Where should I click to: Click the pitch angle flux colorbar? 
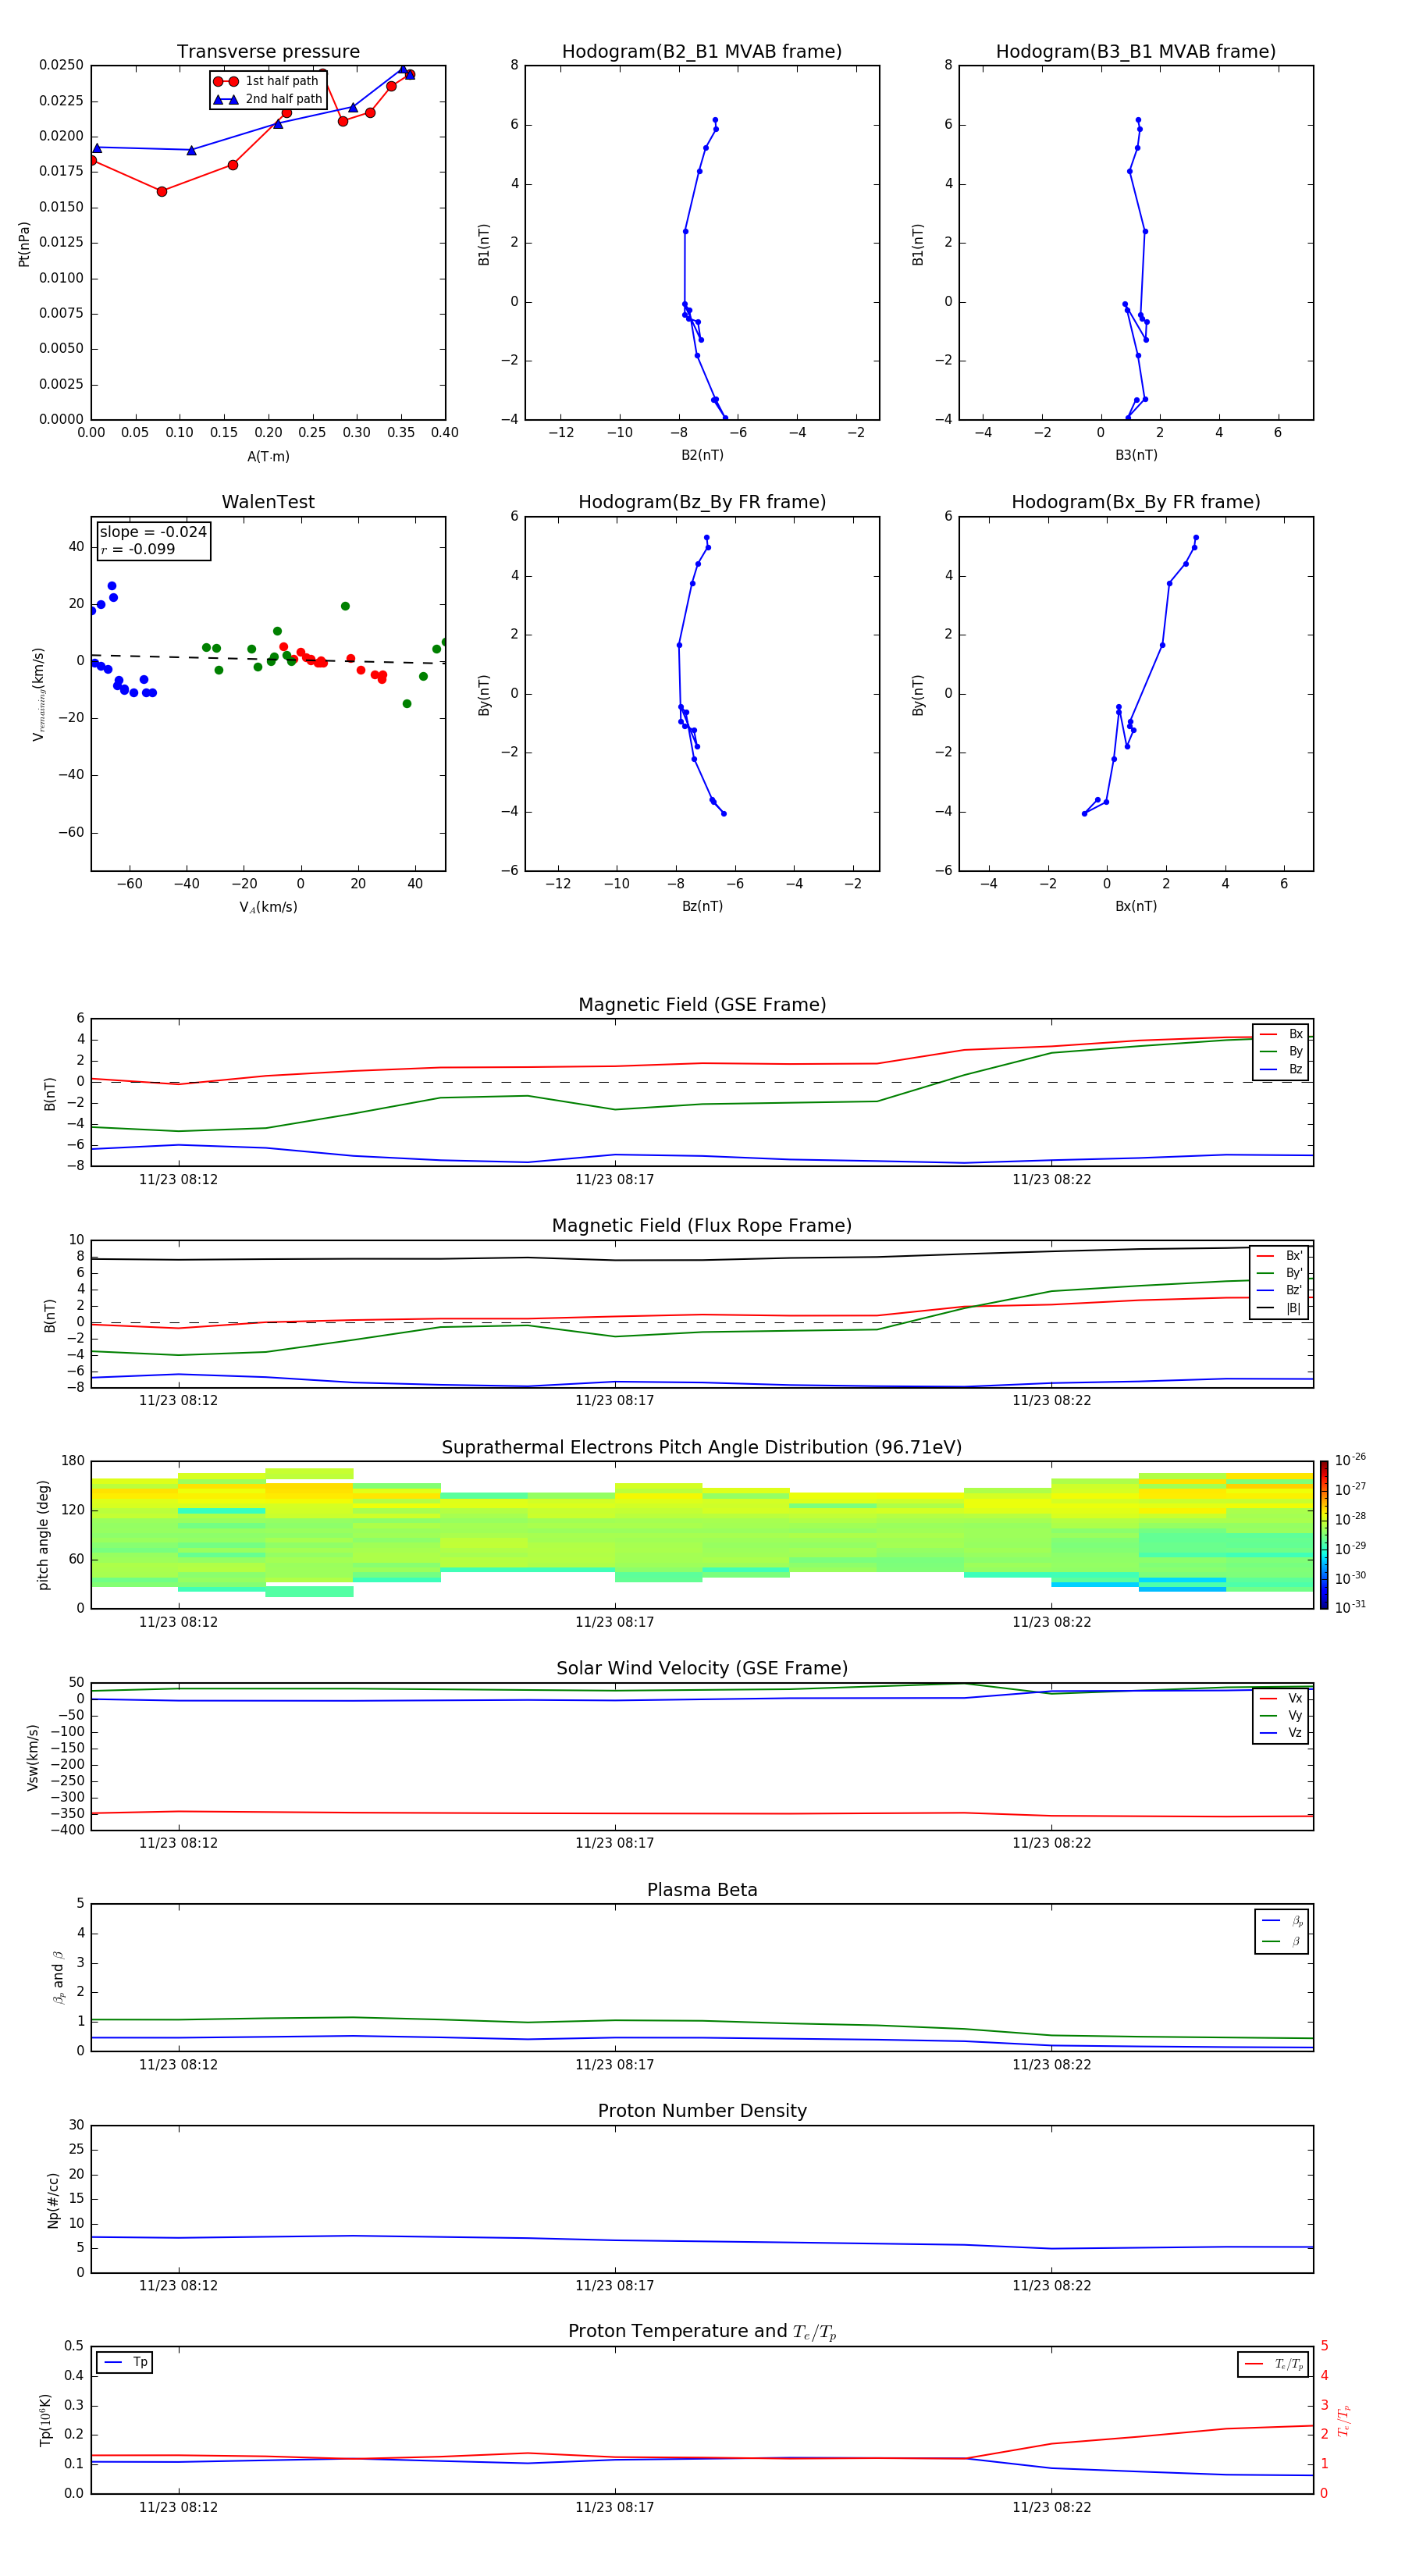pos(1324,1535)
